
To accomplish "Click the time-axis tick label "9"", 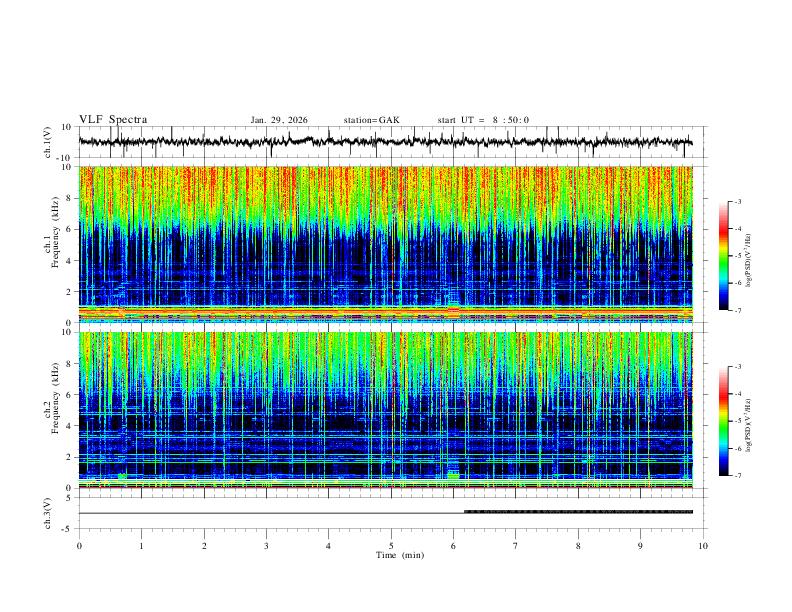I will [640, 546].
